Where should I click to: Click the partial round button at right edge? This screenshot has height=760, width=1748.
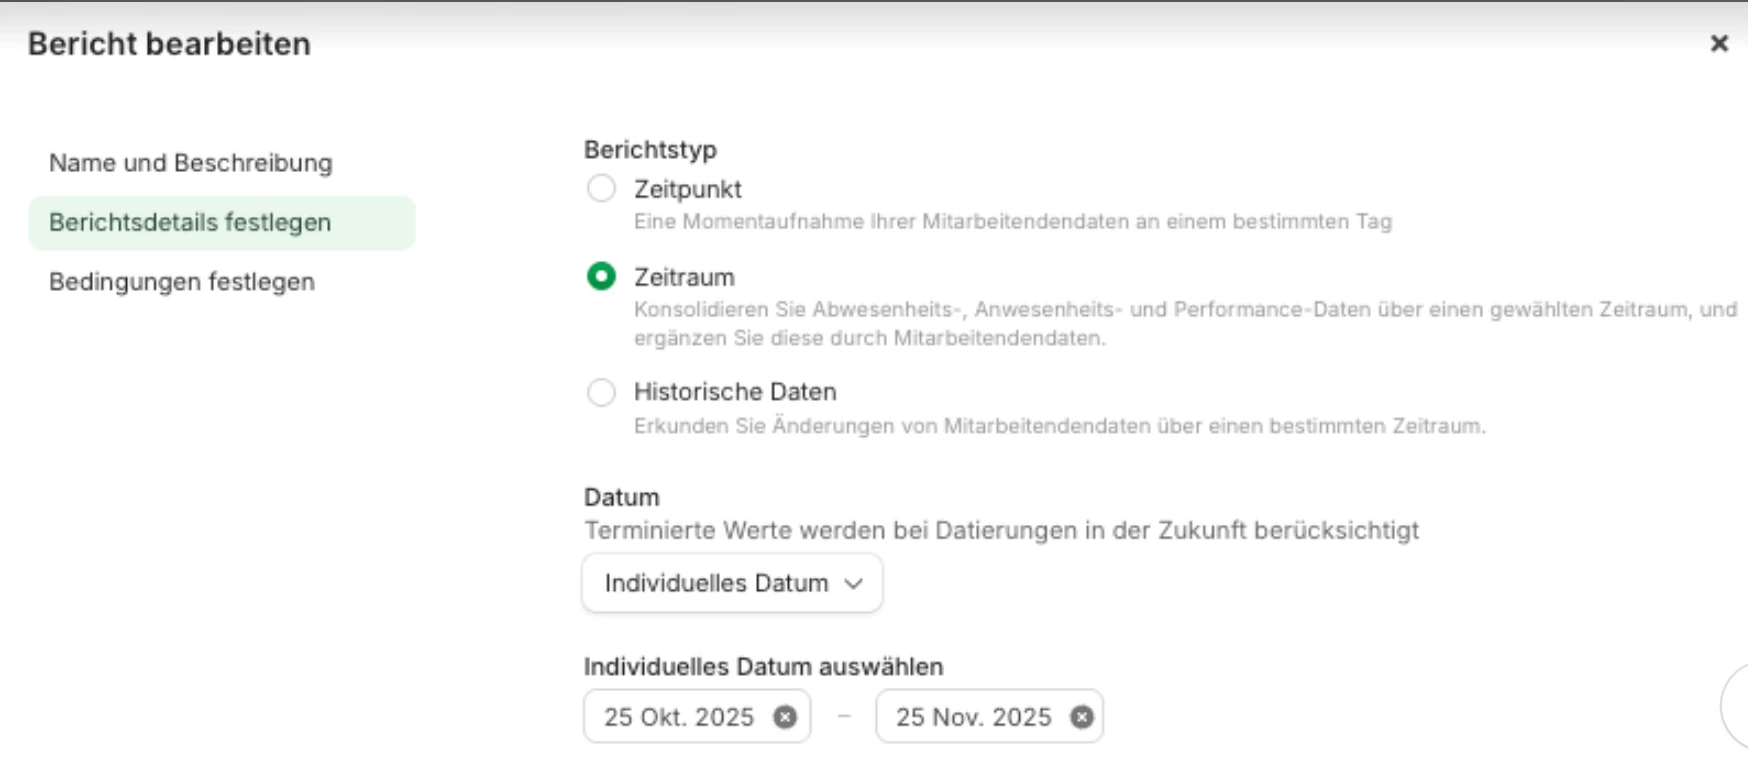(x=1736, y=706)
